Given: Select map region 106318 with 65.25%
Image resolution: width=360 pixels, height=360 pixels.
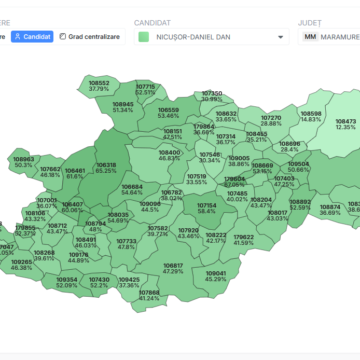Looking at the screenshot, I should 106,168.
